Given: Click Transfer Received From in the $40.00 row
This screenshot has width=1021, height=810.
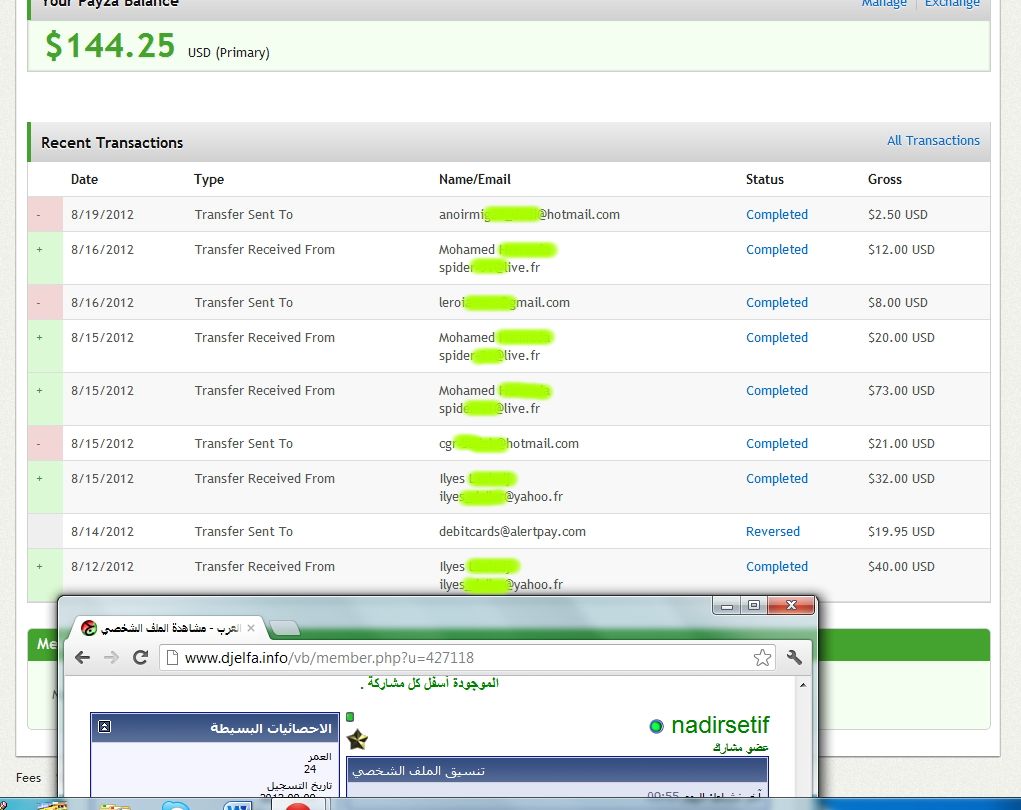Looking at the screenshot, I should point(264,566).
